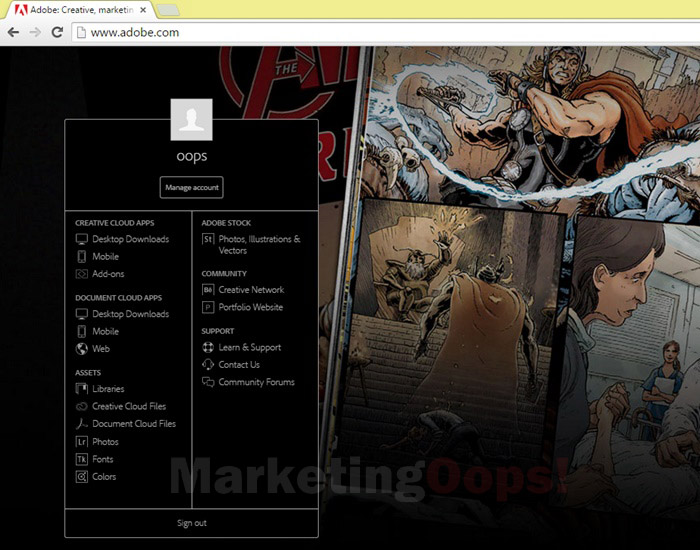700x550 pixels.
Task: Click the Community Forums chat icon
Action: point(208,382)
